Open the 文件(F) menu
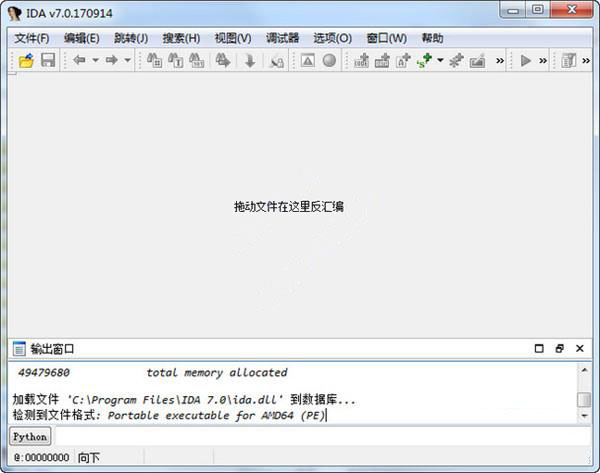Viewport: 600px width, 473px height. pos(32,38)
